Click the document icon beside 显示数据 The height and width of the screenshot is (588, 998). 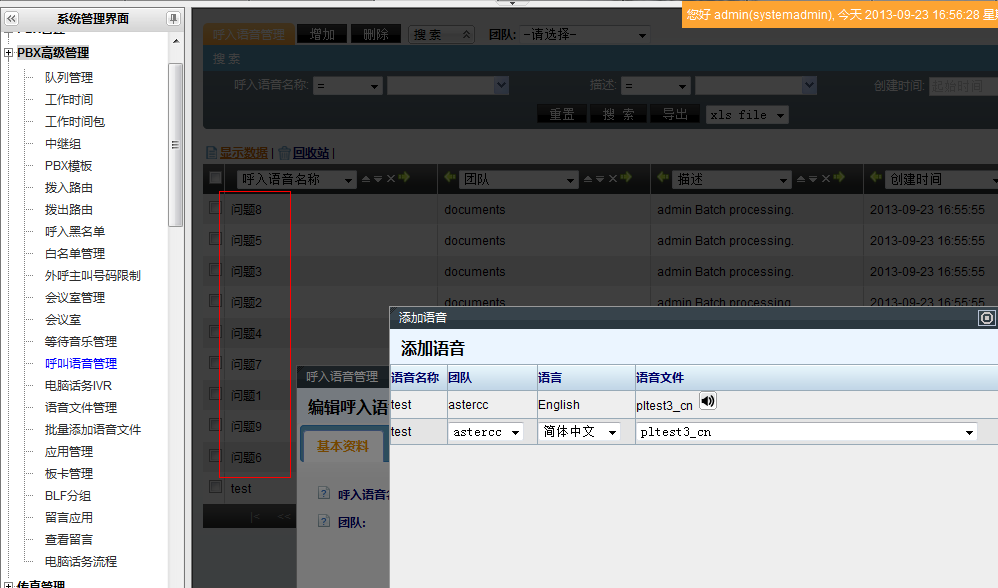[x=211, y=153]
